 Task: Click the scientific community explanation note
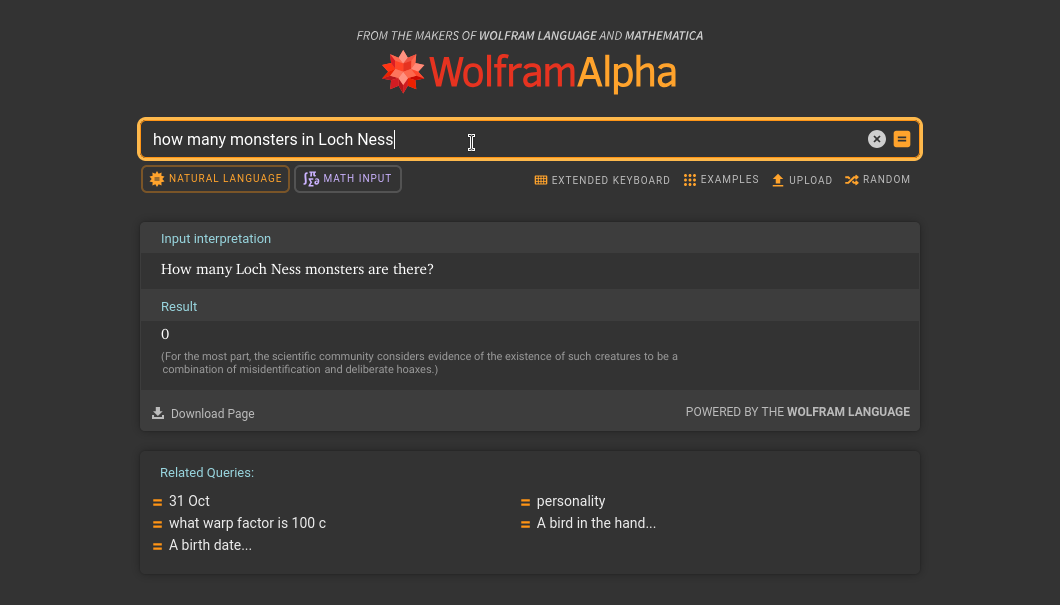click(x=419, y=363)
